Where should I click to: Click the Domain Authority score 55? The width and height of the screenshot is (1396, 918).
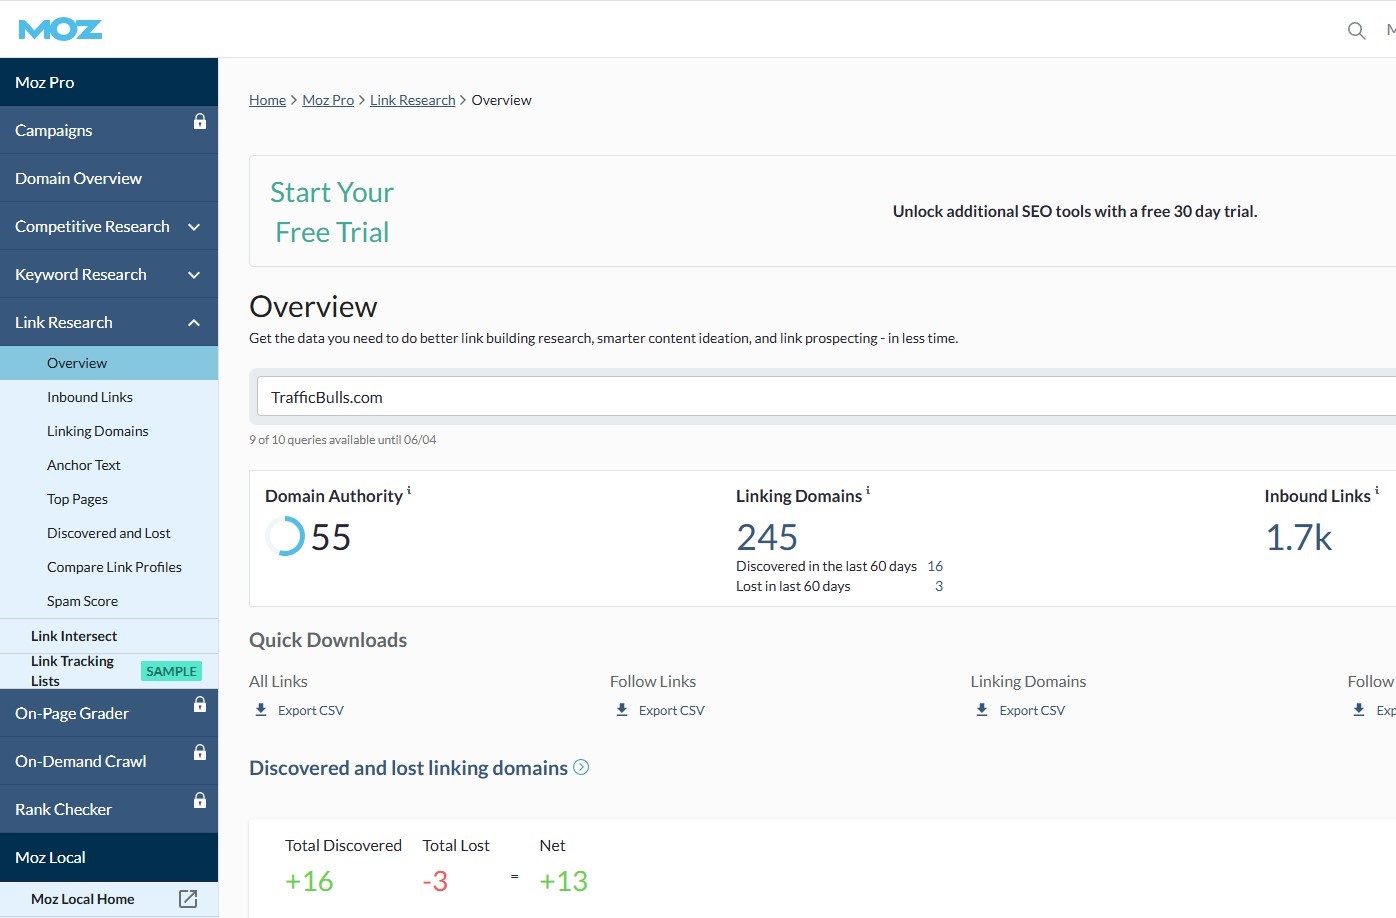(x=331, y=538)
